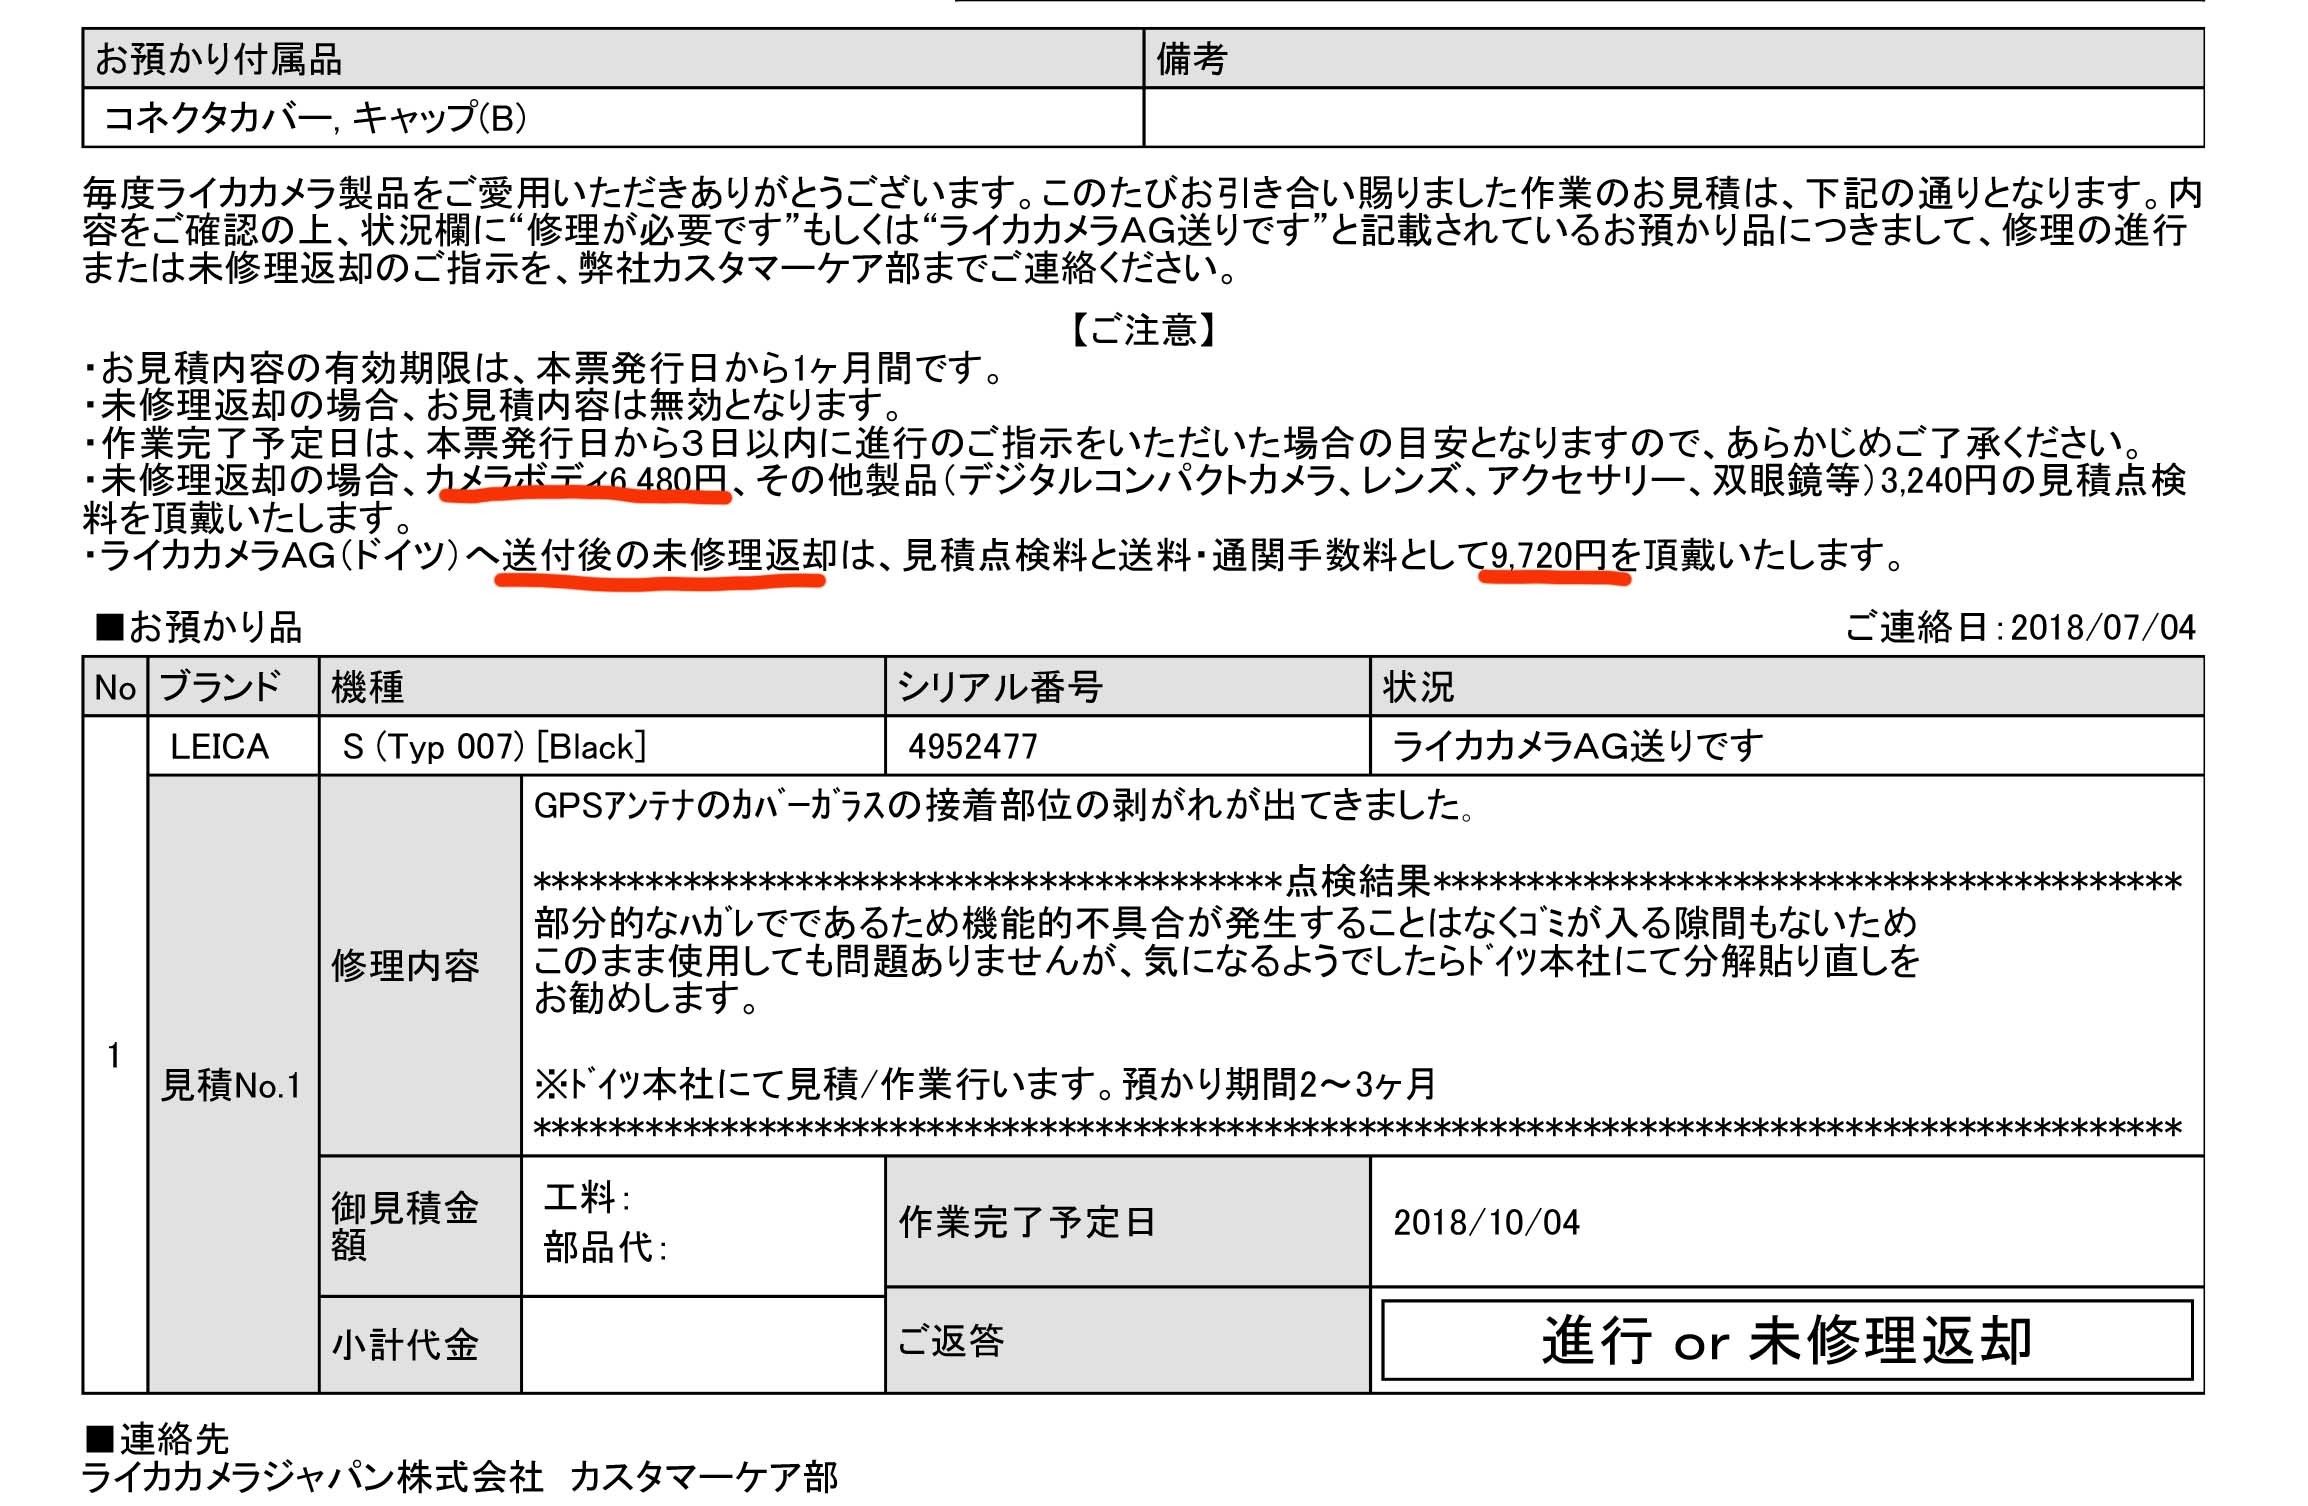Click the No column header
Viewport: 2308px width, 1506px height.
(115, 687)
